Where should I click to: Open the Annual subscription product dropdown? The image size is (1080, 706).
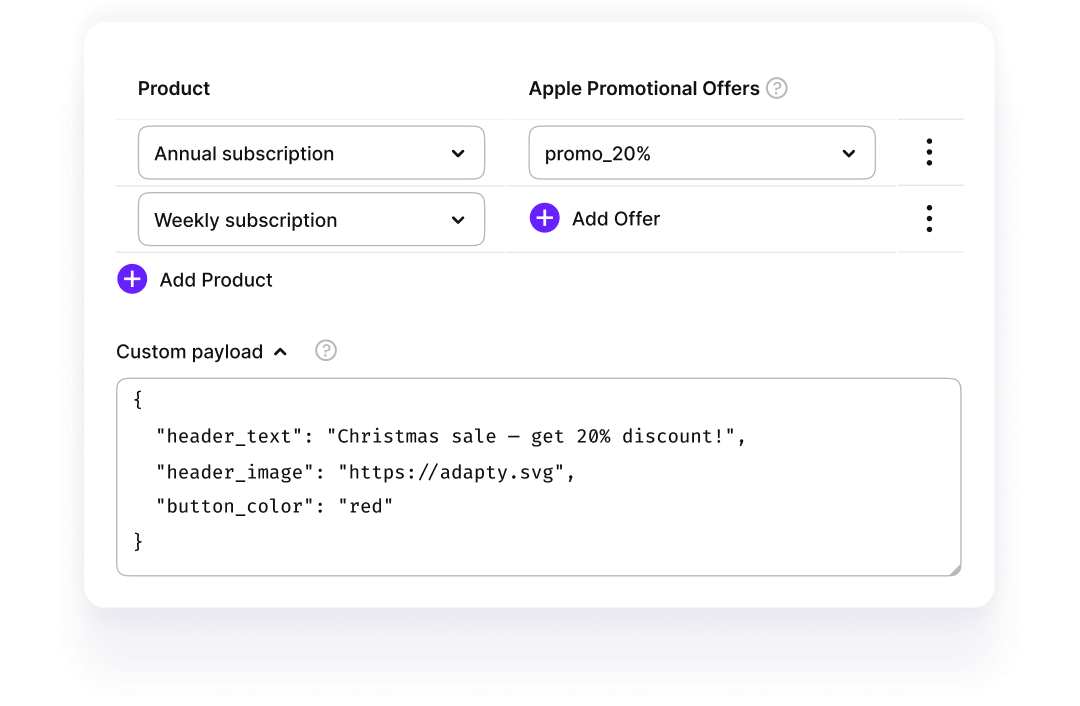point(310,152)
